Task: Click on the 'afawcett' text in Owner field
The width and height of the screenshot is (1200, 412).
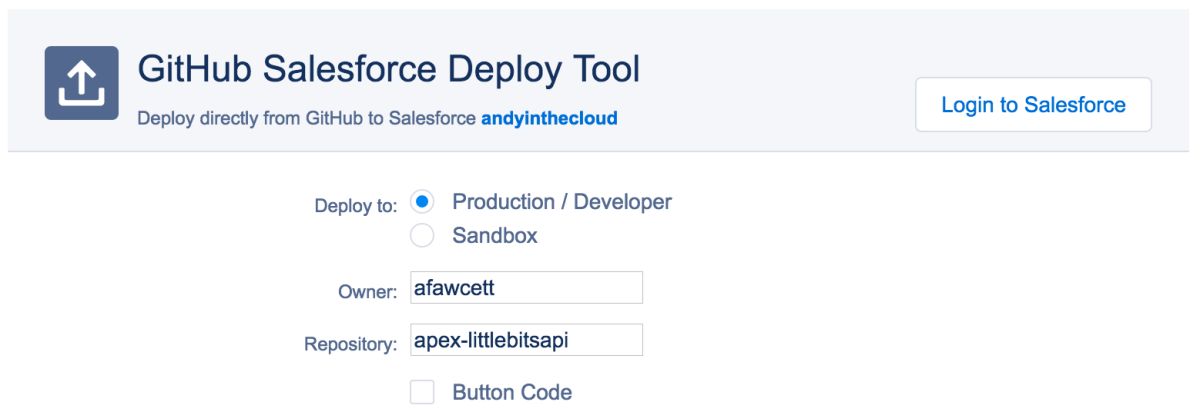Action: point(454,288)
